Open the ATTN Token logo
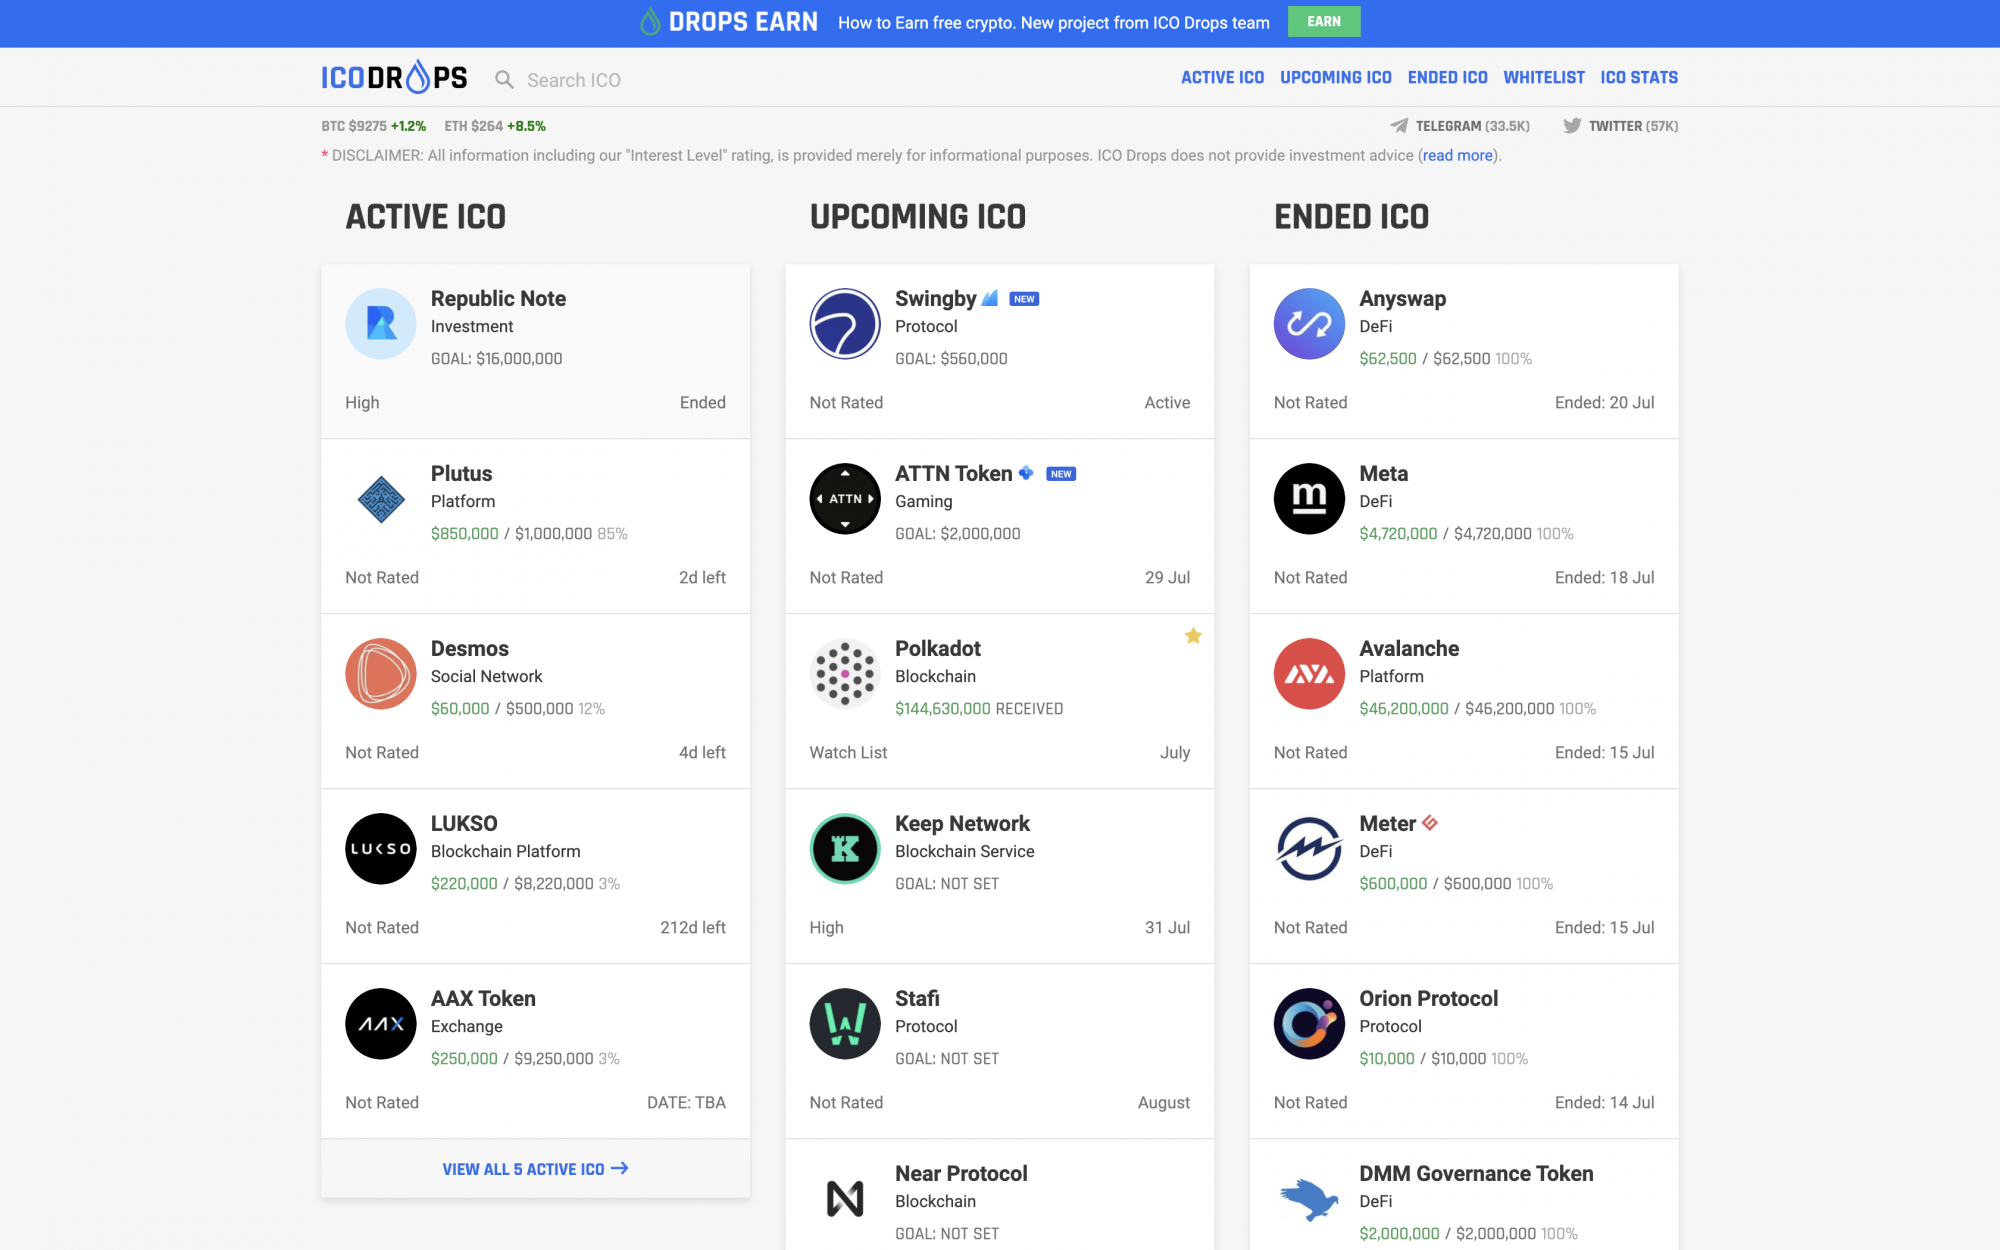 pyautogui.click(x=845, y=499)
